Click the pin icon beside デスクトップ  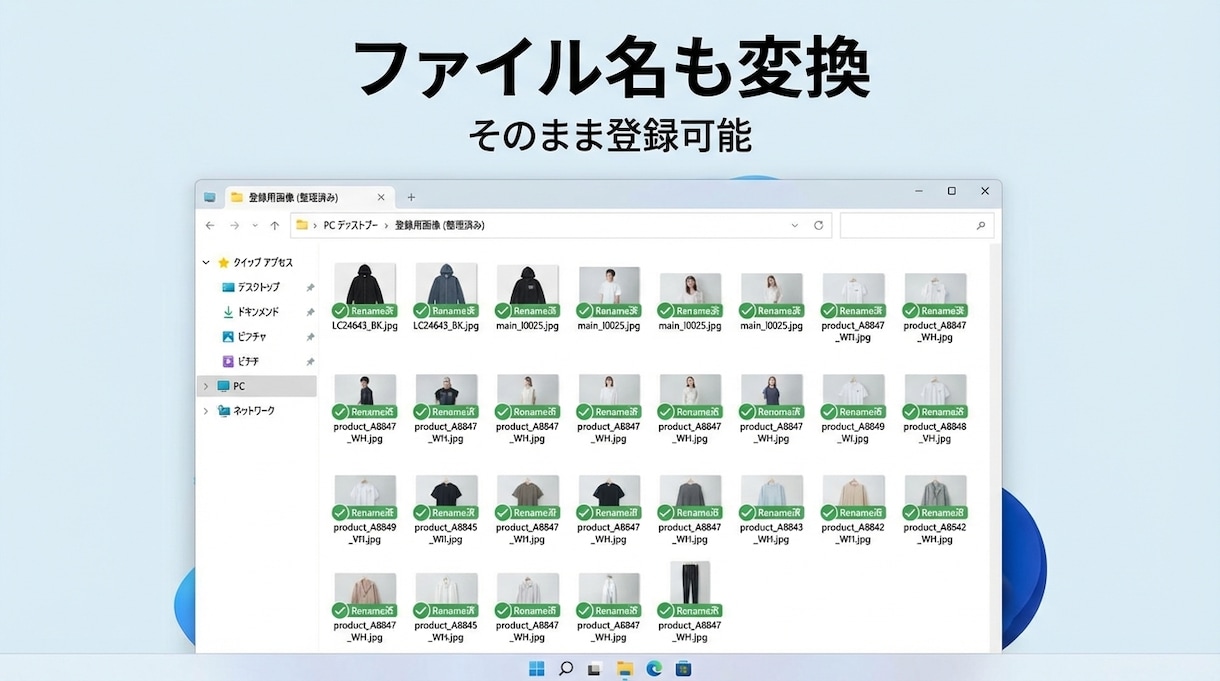click(310, 288)
